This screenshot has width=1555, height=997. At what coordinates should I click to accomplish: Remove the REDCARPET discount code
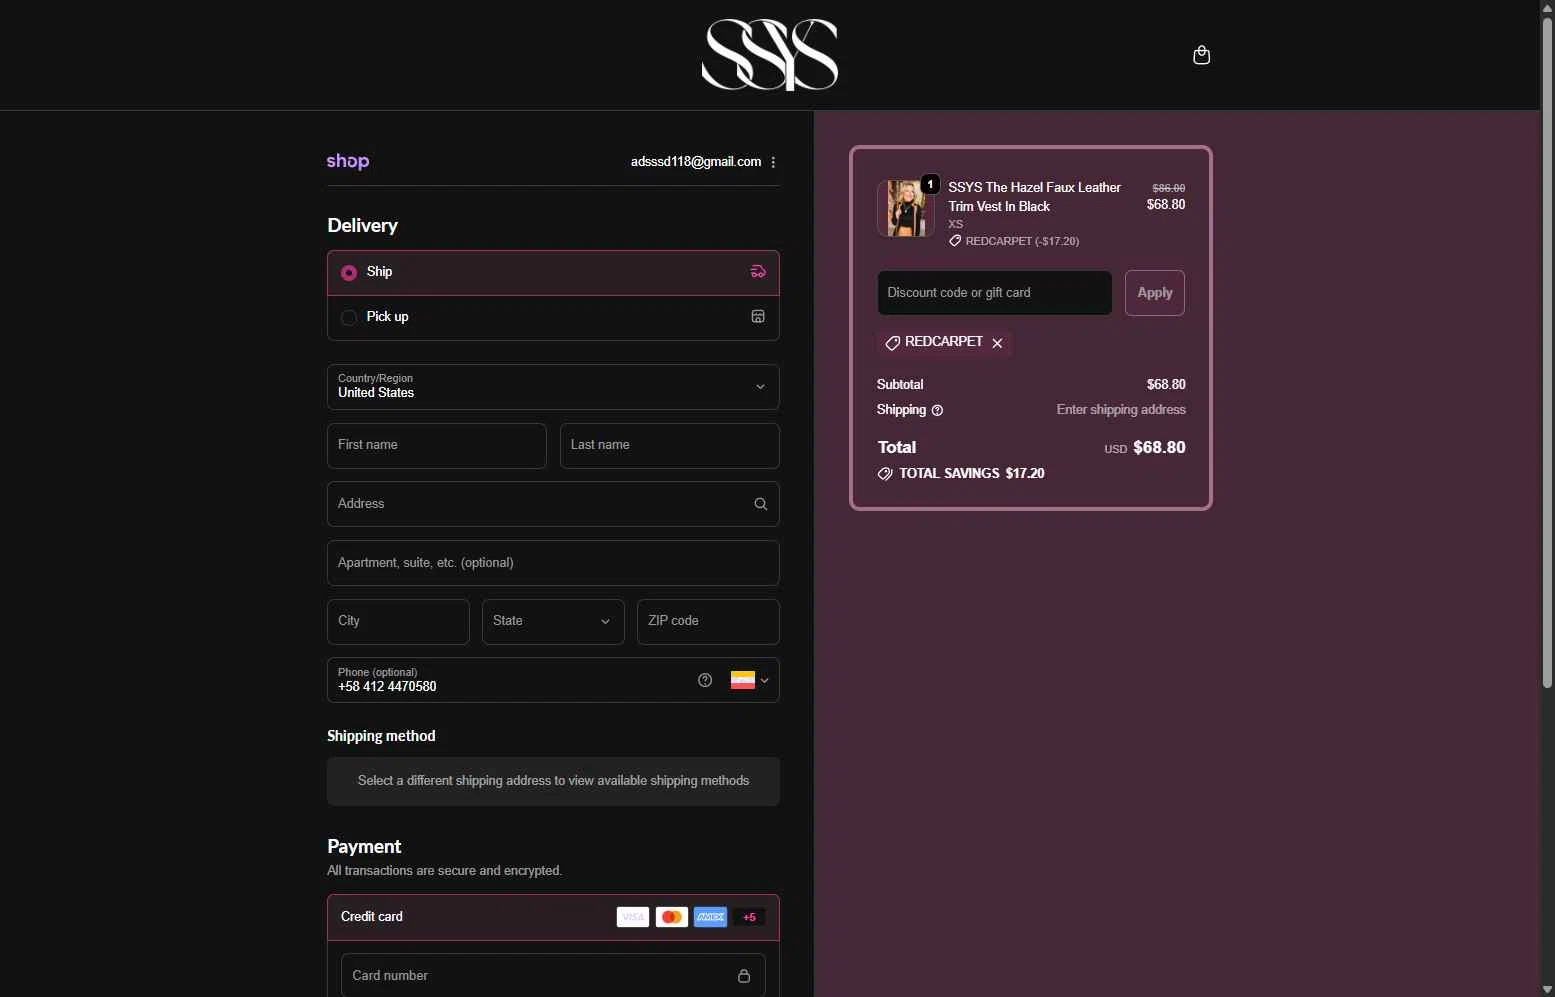coord(997,343)
